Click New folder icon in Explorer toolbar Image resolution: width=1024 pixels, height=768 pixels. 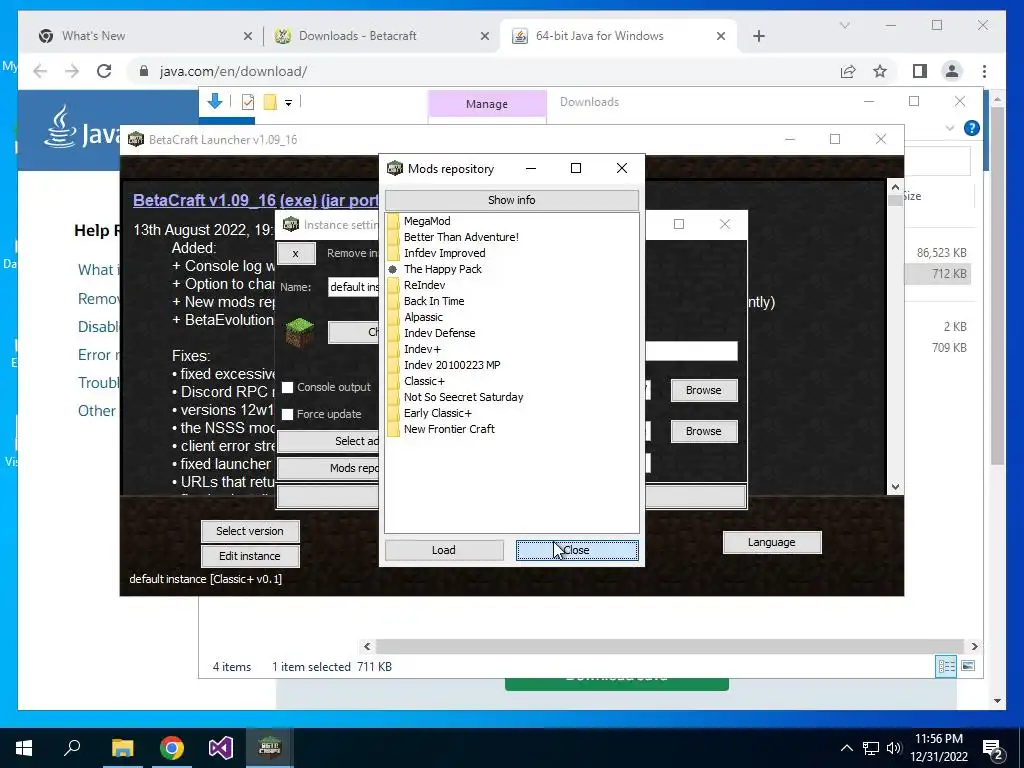[x=270, y=101]
